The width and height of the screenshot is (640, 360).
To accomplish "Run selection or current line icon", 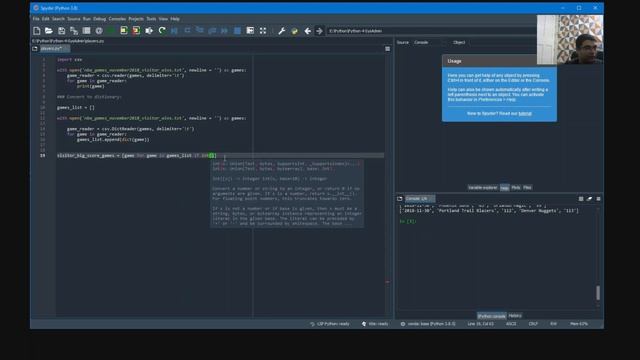I will [149, 31].
